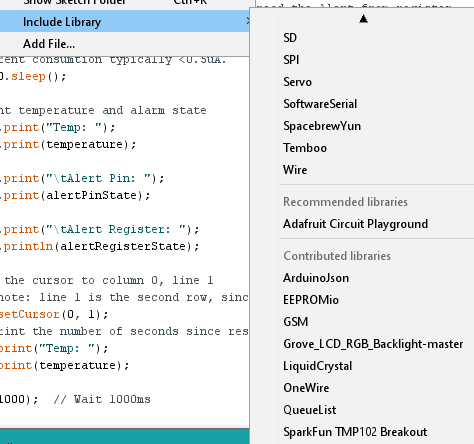This screenshot has width=474, height=444.
Task: Include SparkFun TMP102 Breakout library
Action: click(x=362, y=432)
